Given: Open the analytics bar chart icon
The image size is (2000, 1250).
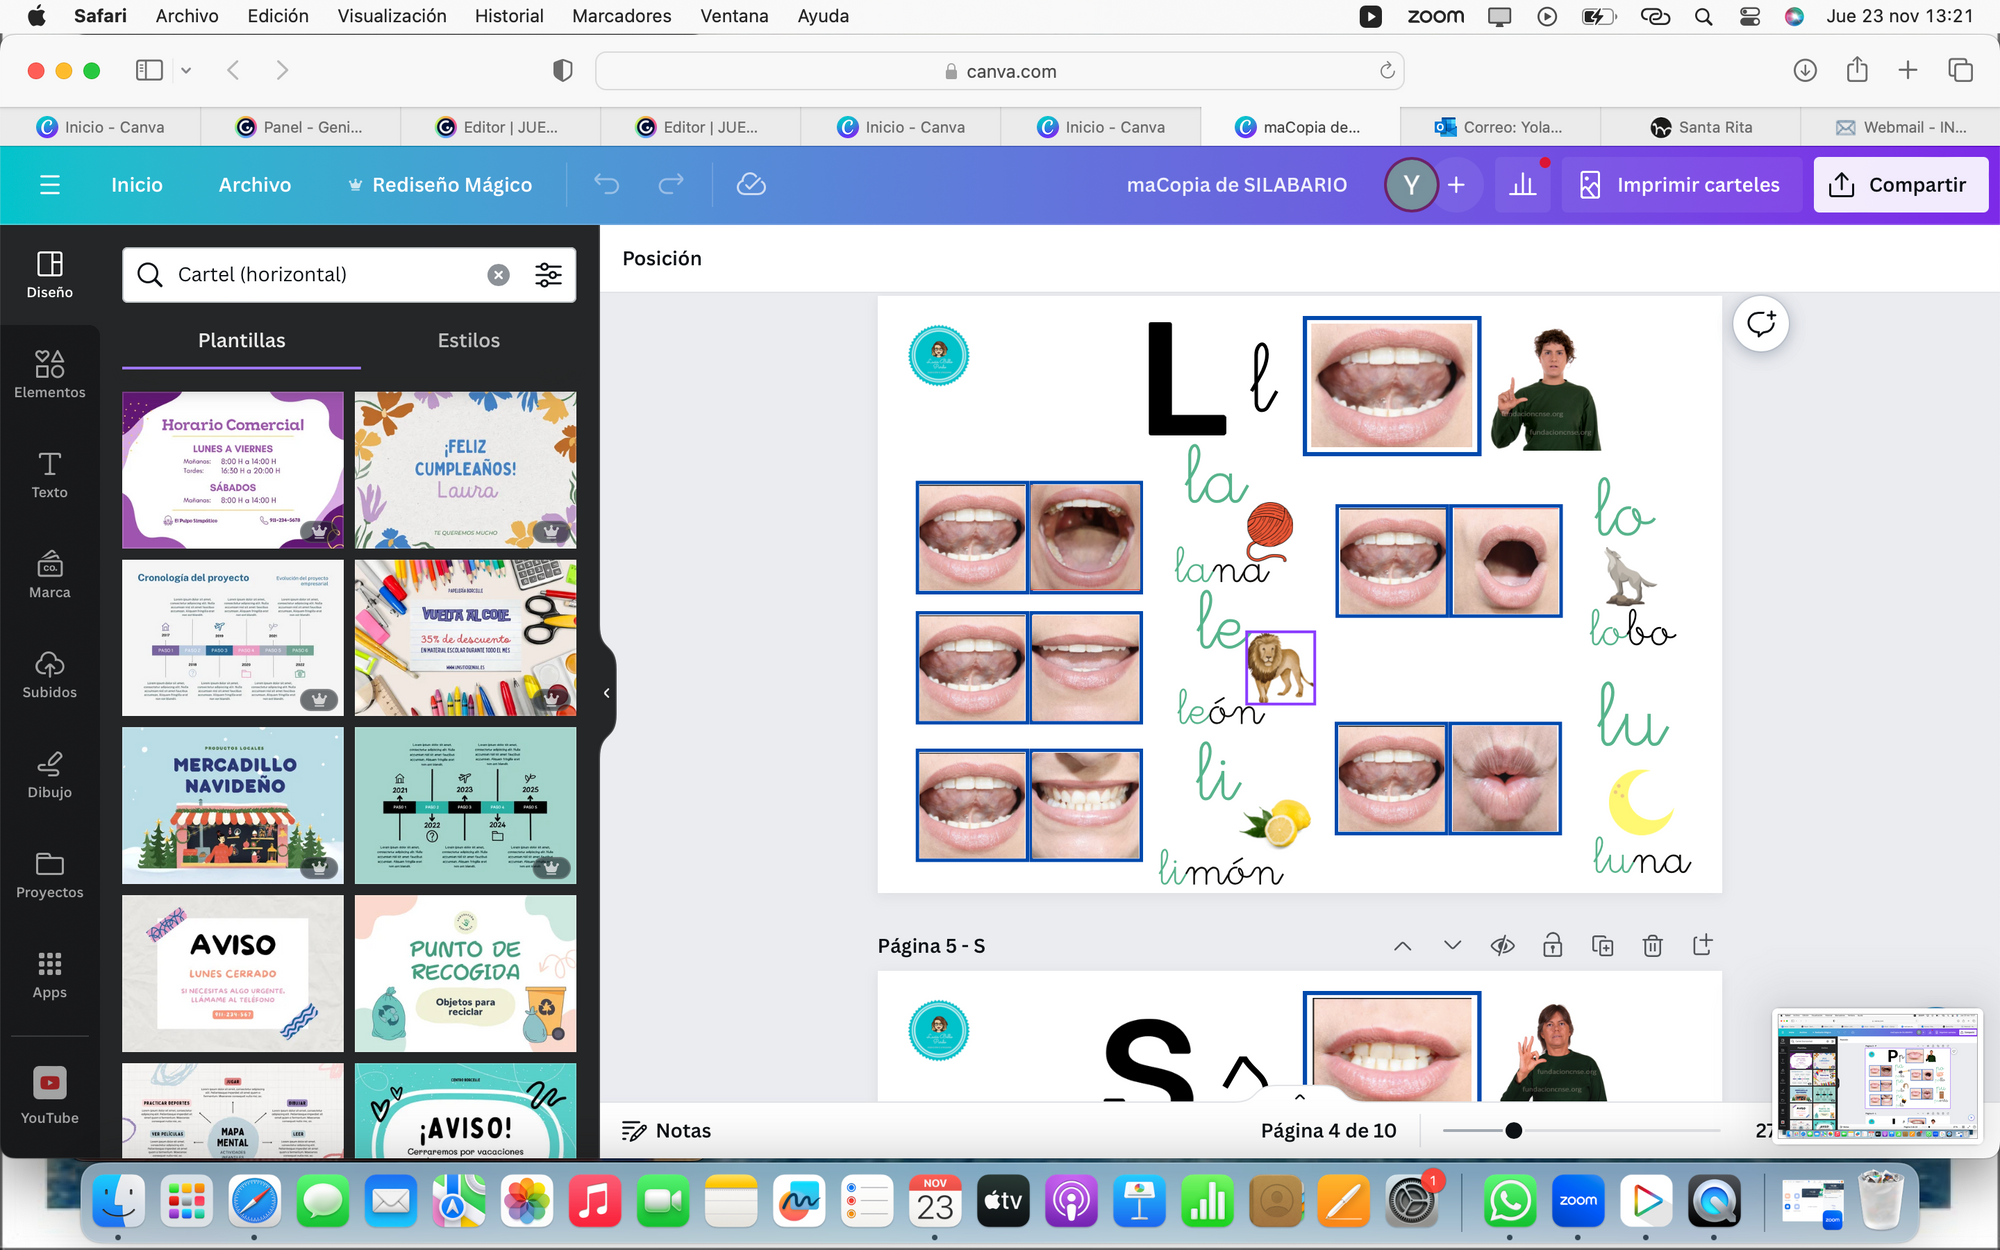Looking at the screenshot, I should point(1522,185).
